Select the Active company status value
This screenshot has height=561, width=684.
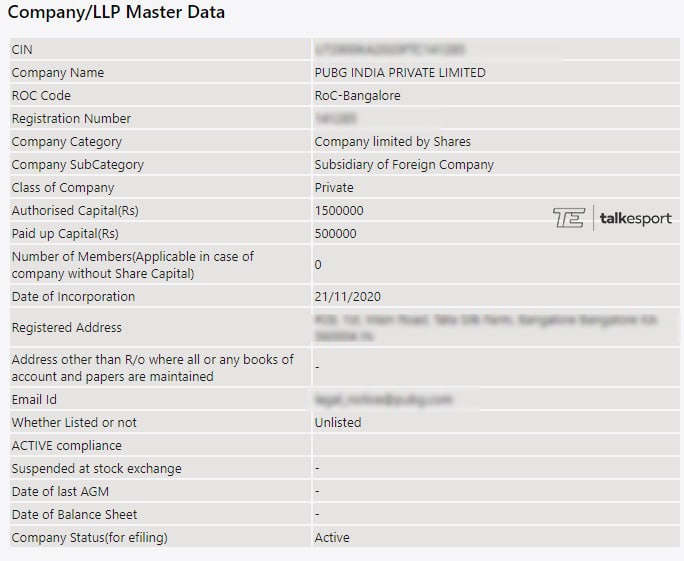(332, 538)
